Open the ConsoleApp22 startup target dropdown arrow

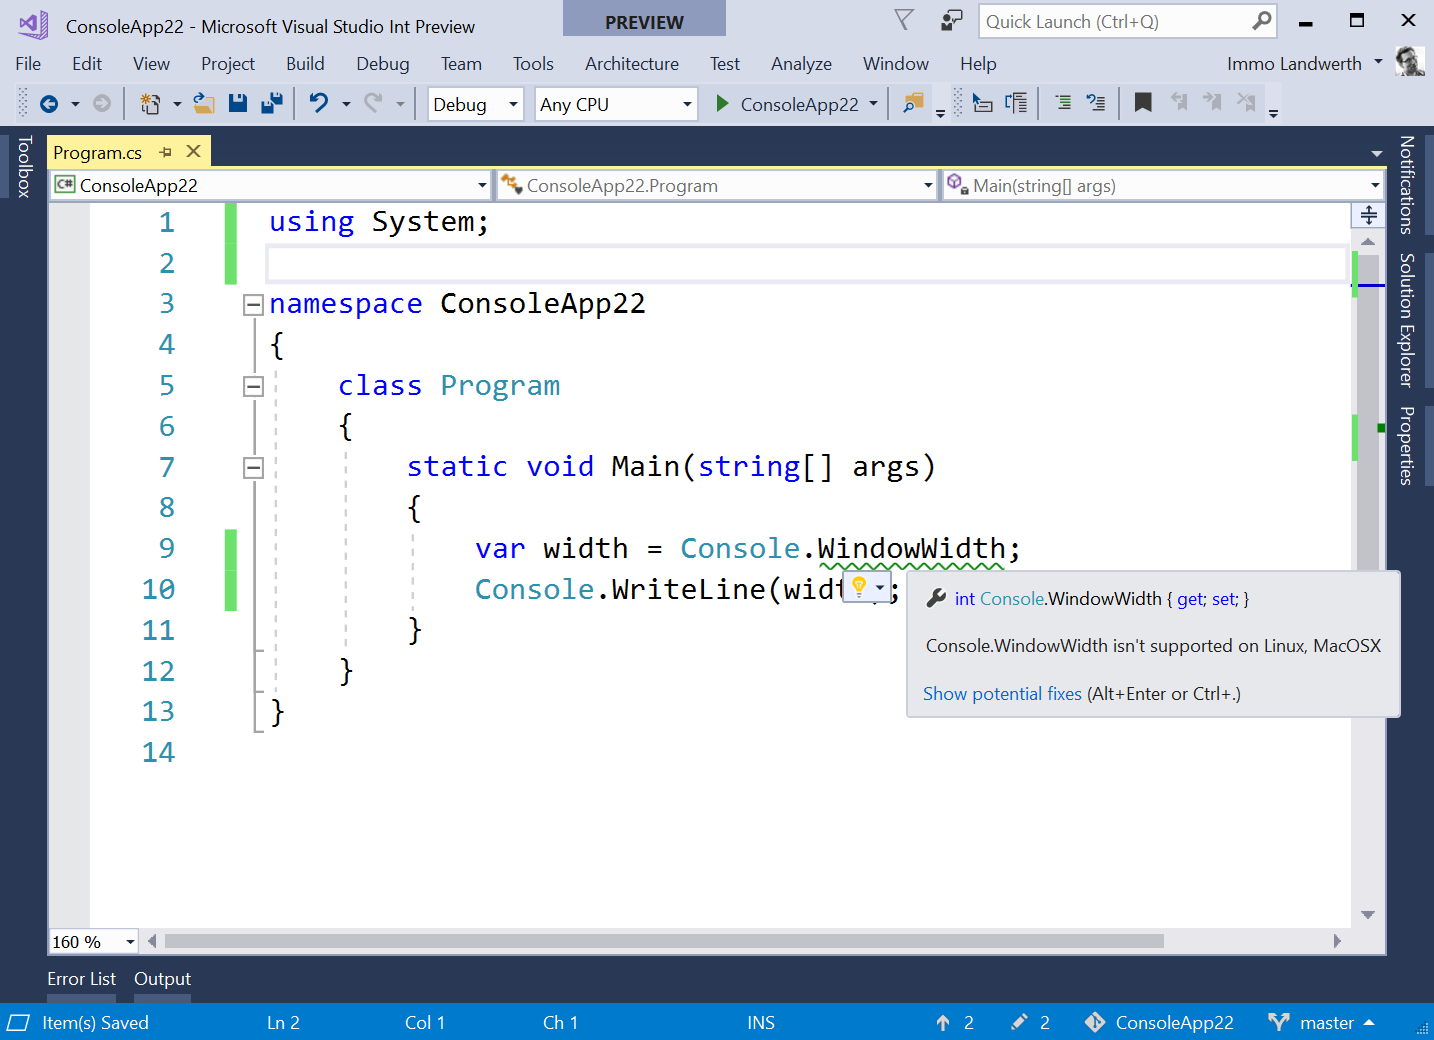click(x=873, y=104)
